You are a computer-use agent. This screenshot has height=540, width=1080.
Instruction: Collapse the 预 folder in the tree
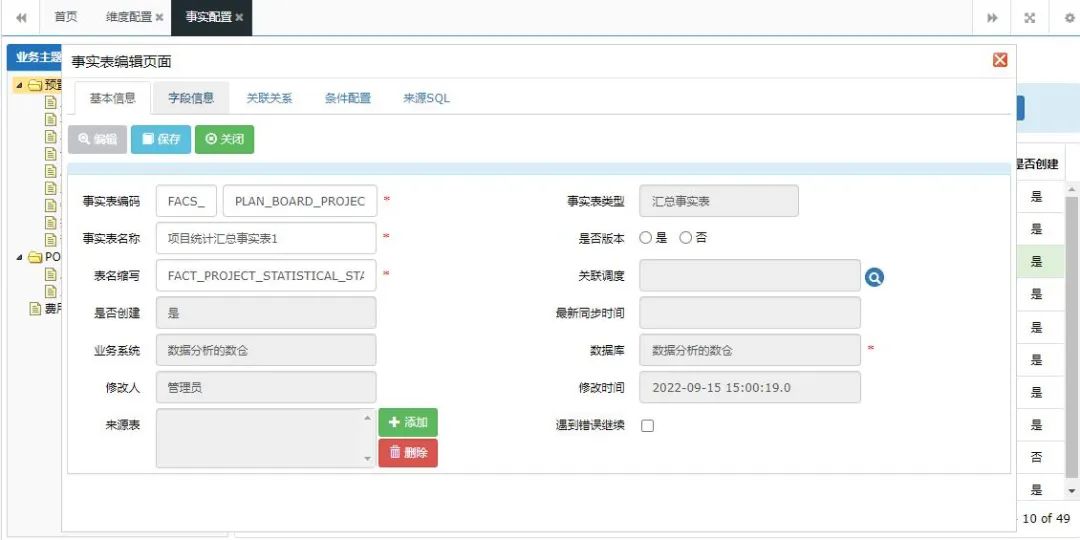click(x=19, y=85)
